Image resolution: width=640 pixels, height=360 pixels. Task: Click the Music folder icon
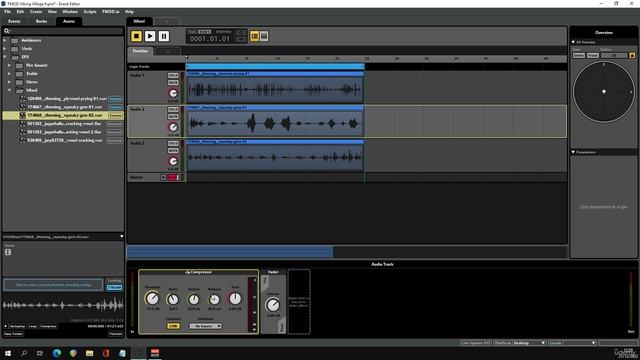15,49
